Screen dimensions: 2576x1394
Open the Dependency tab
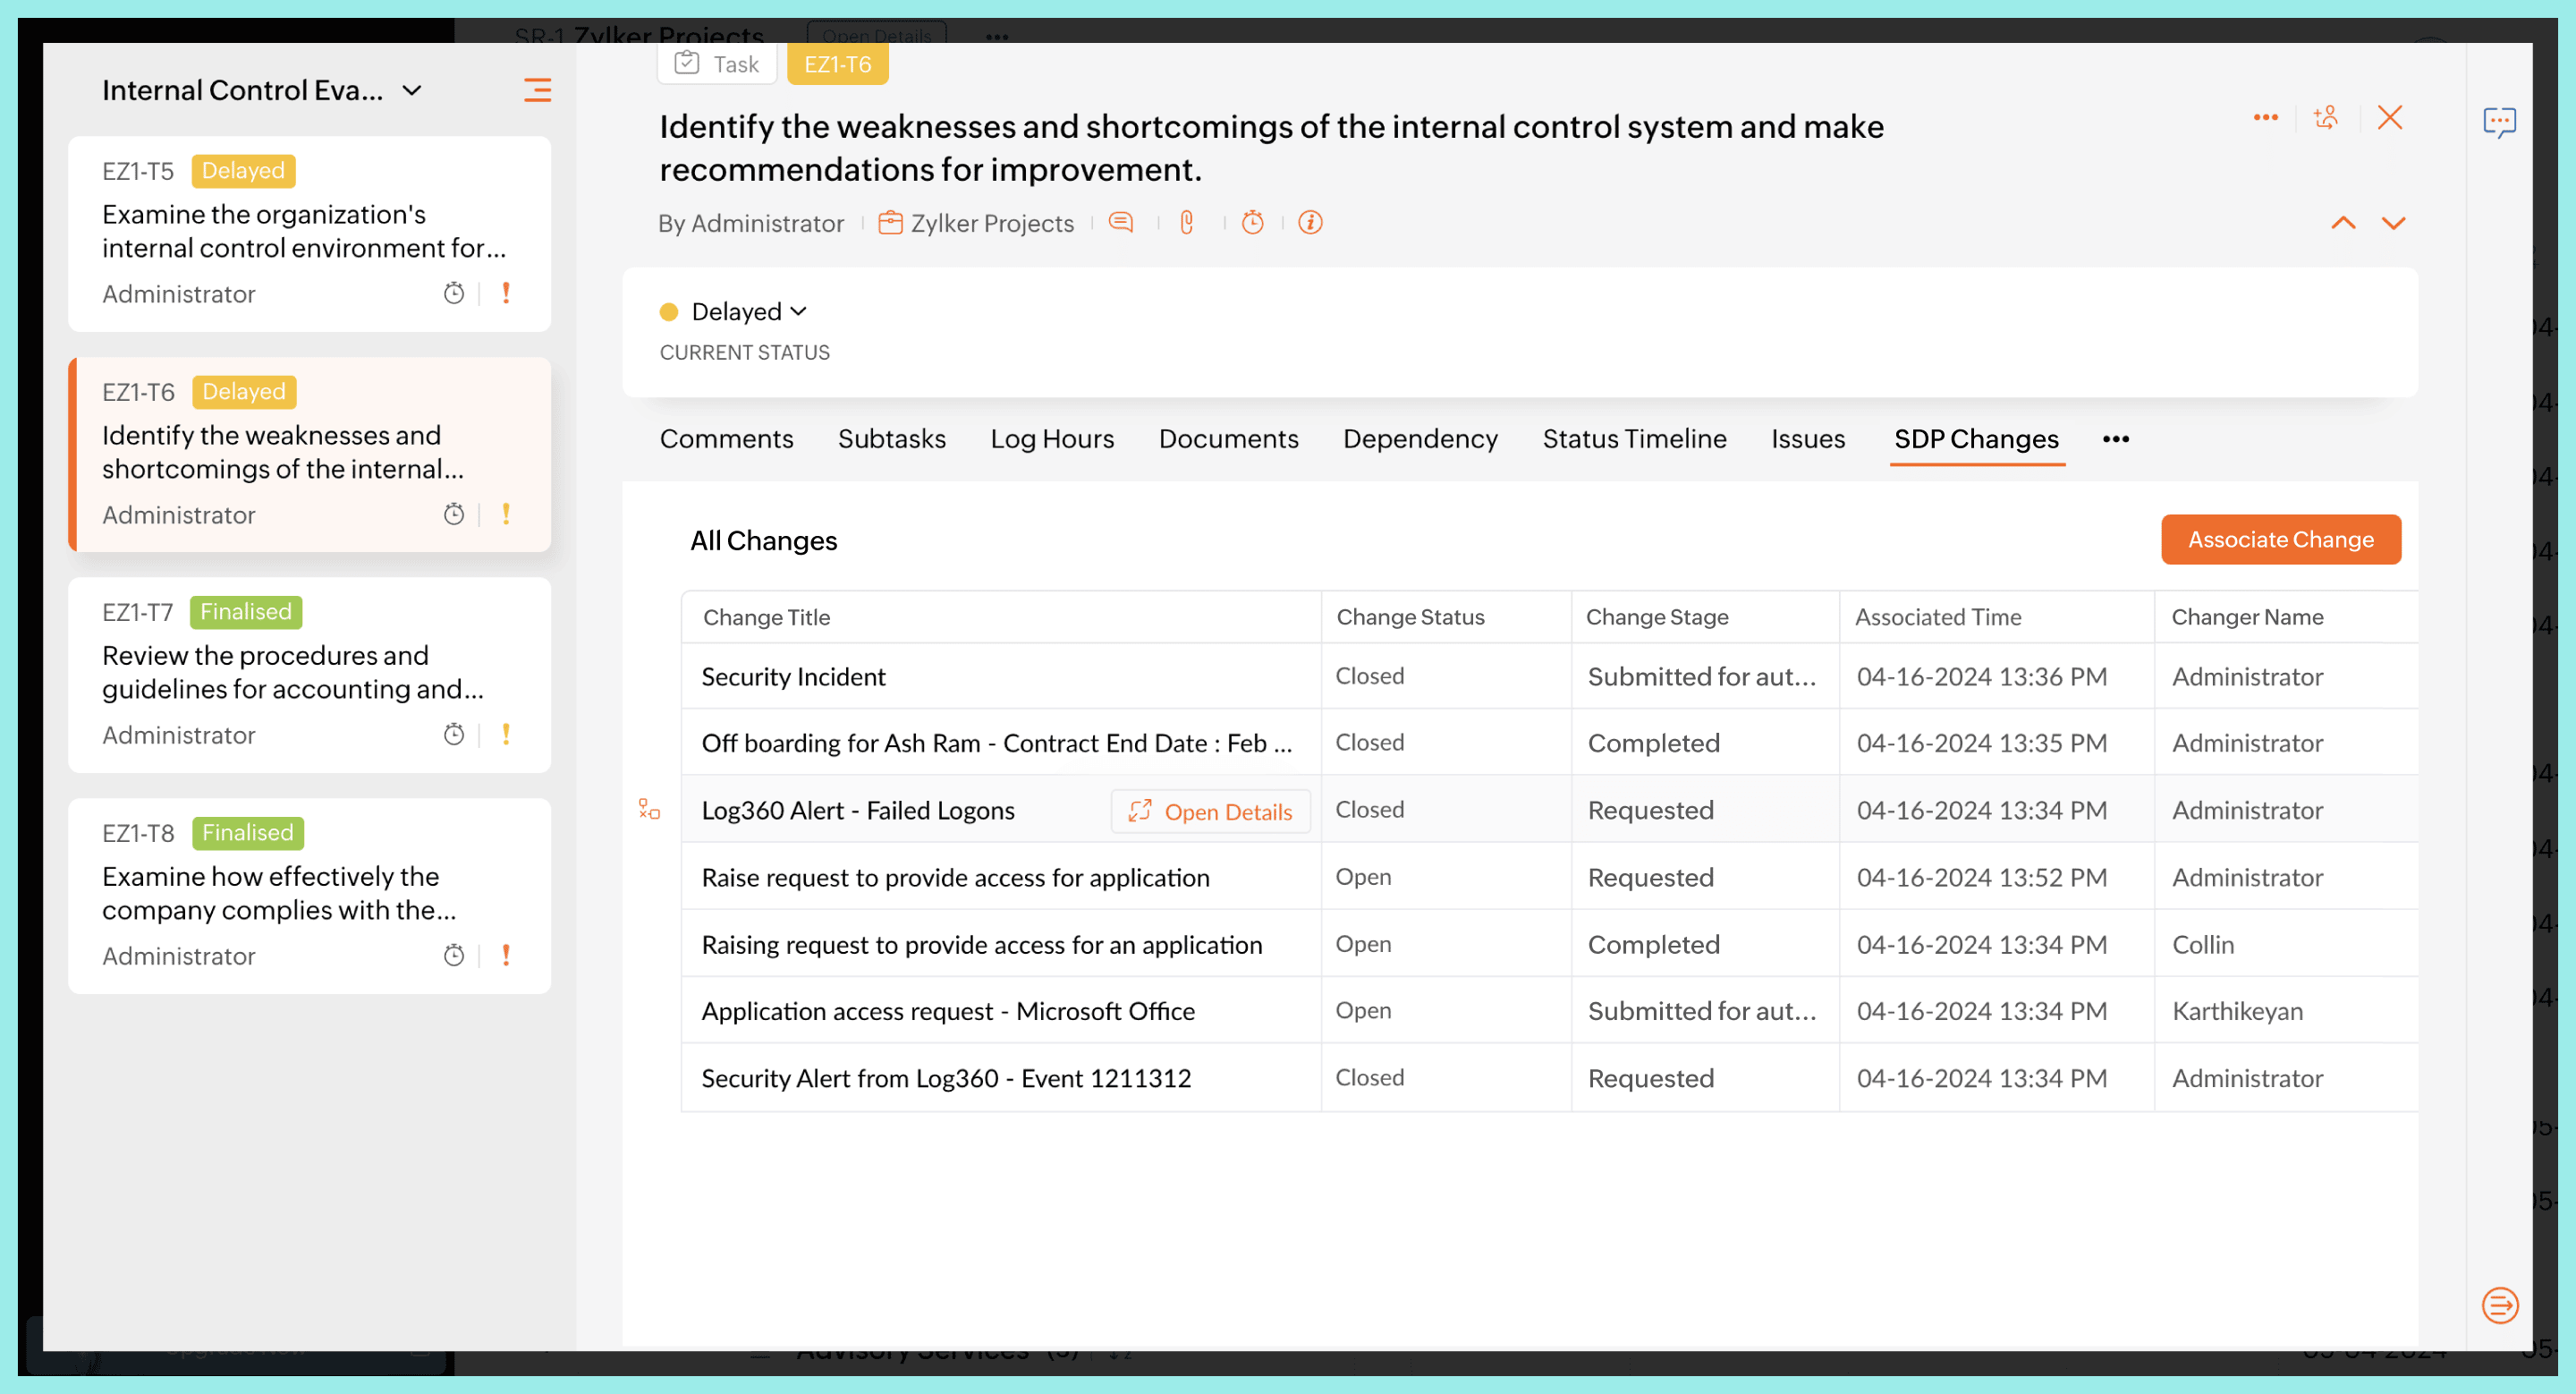coord(1420,439)
